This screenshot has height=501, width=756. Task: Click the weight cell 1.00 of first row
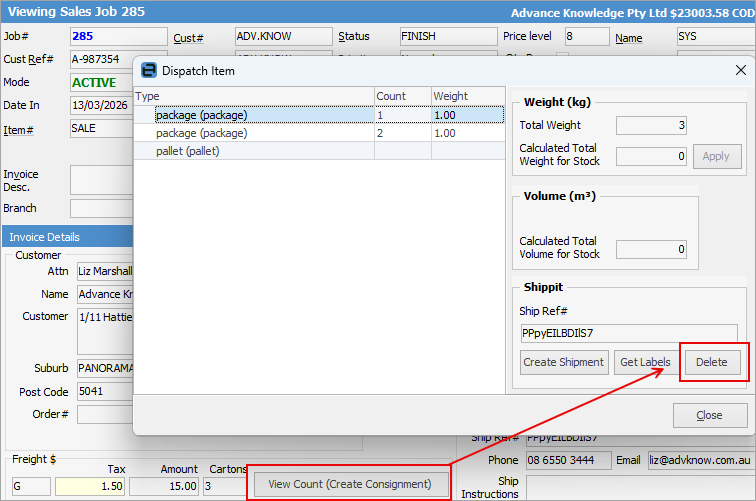click(x=468, y=115)
